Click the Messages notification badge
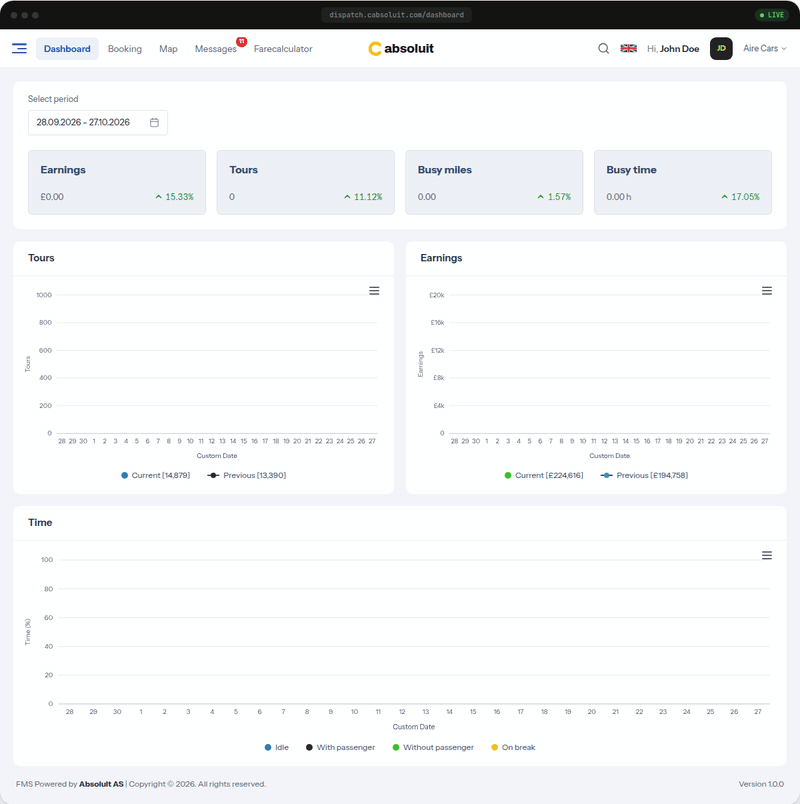The height and width of the screenshot is (804, 800). pyautogui.click(x=241, y=41)
